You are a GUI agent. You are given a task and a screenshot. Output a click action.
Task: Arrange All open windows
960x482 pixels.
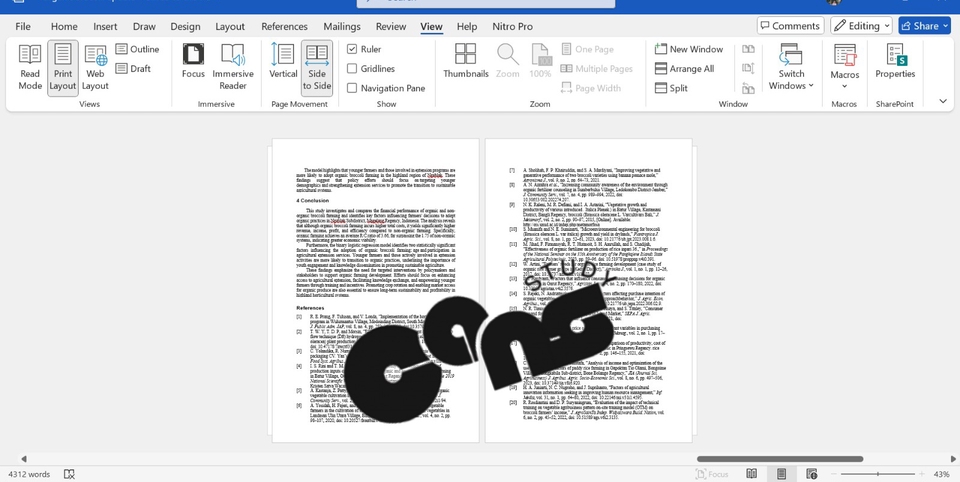[684, 69]
